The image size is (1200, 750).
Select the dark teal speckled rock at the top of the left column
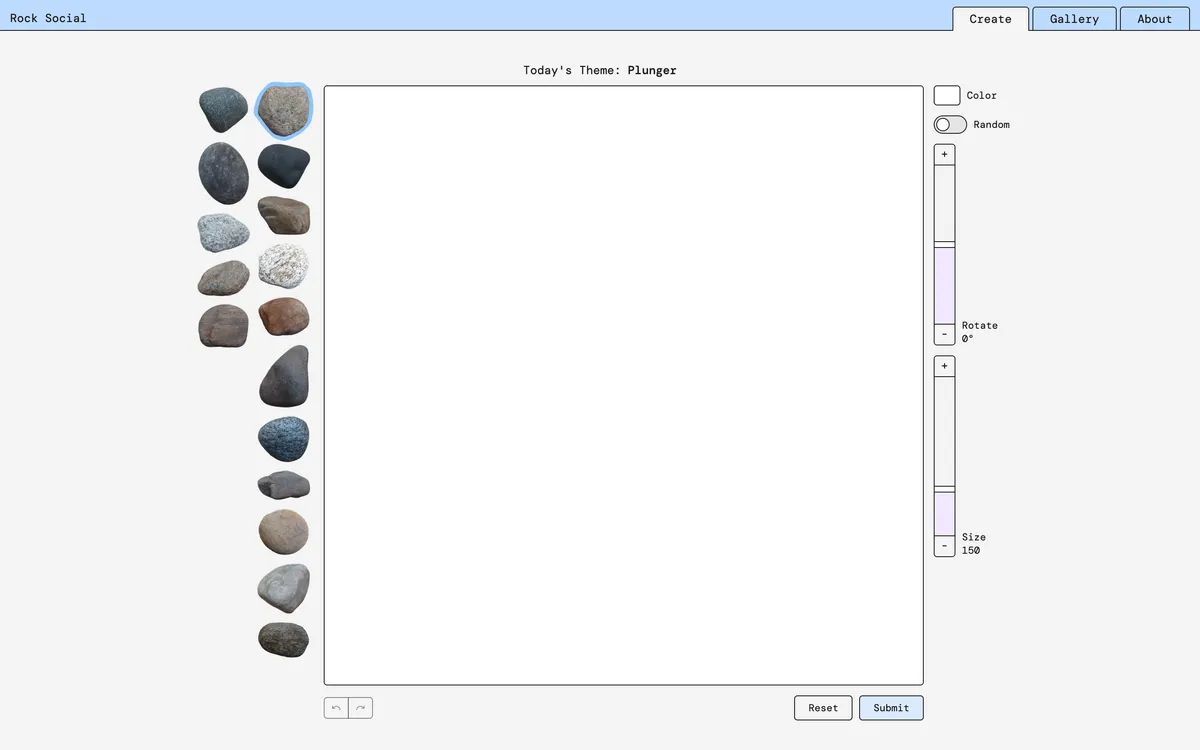click(223, 110)
